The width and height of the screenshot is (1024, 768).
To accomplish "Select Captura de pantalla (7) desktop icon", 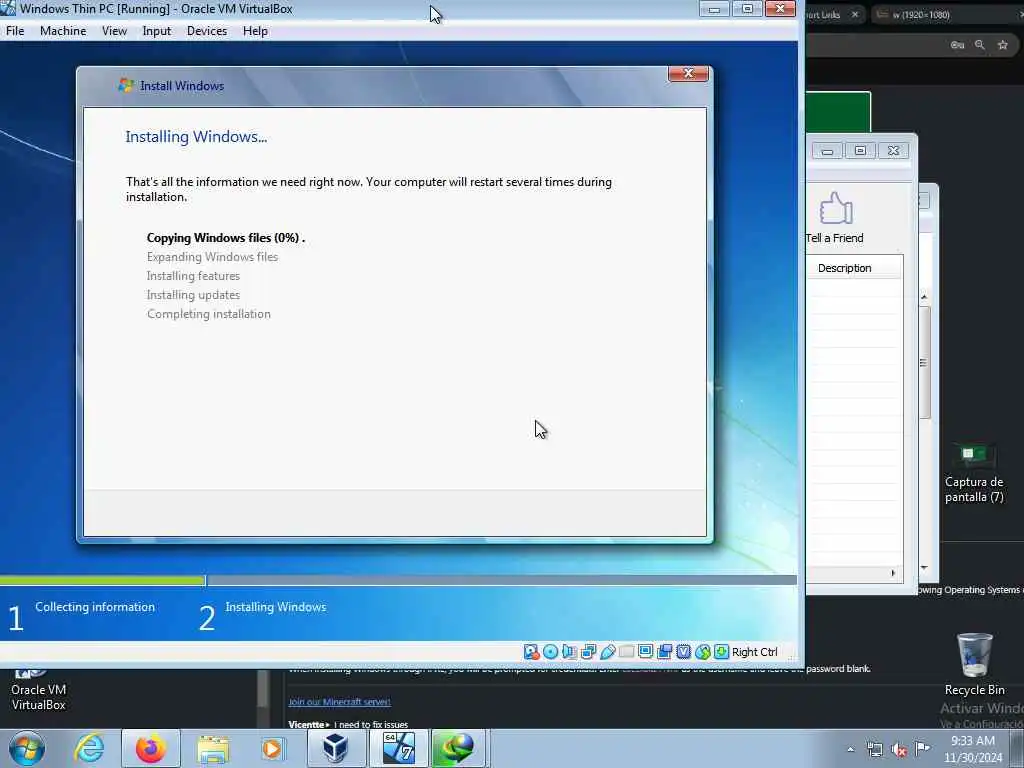I will (974, 473).
